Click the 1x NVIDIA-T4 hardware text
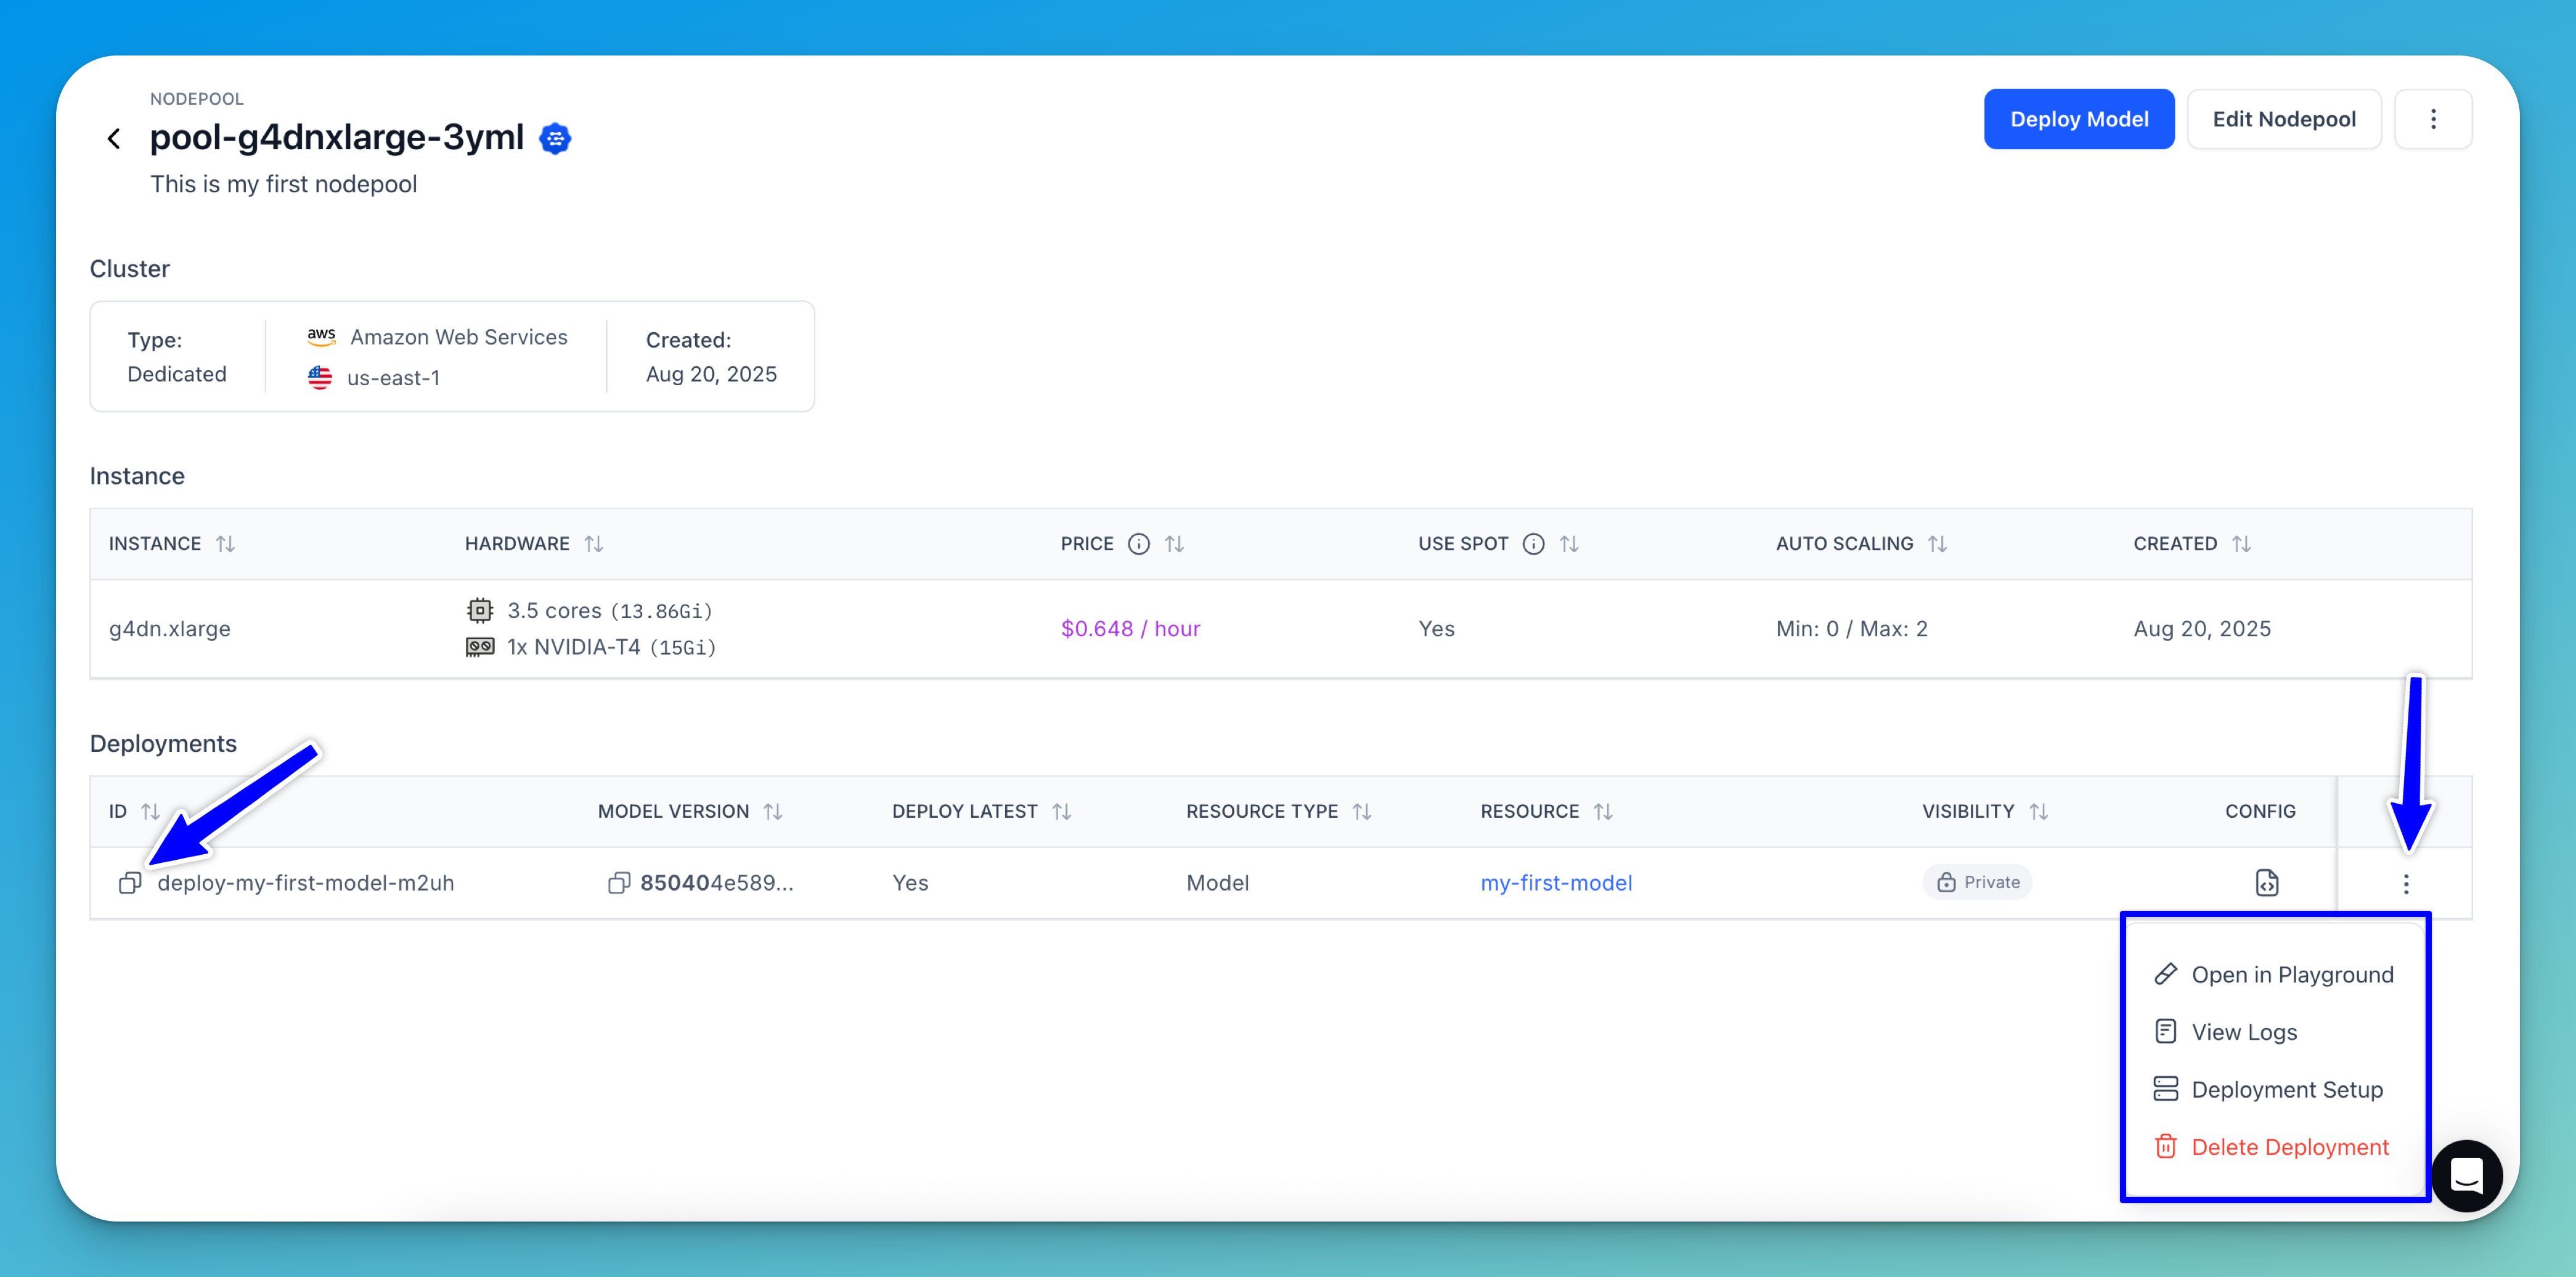 pyautogui.click(x=611, y=647)
